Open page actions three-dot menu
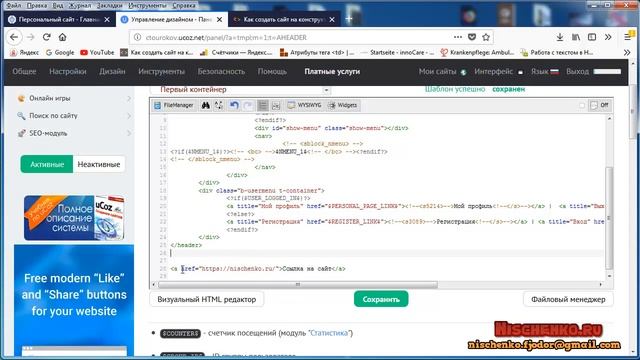 pos(458,37)
